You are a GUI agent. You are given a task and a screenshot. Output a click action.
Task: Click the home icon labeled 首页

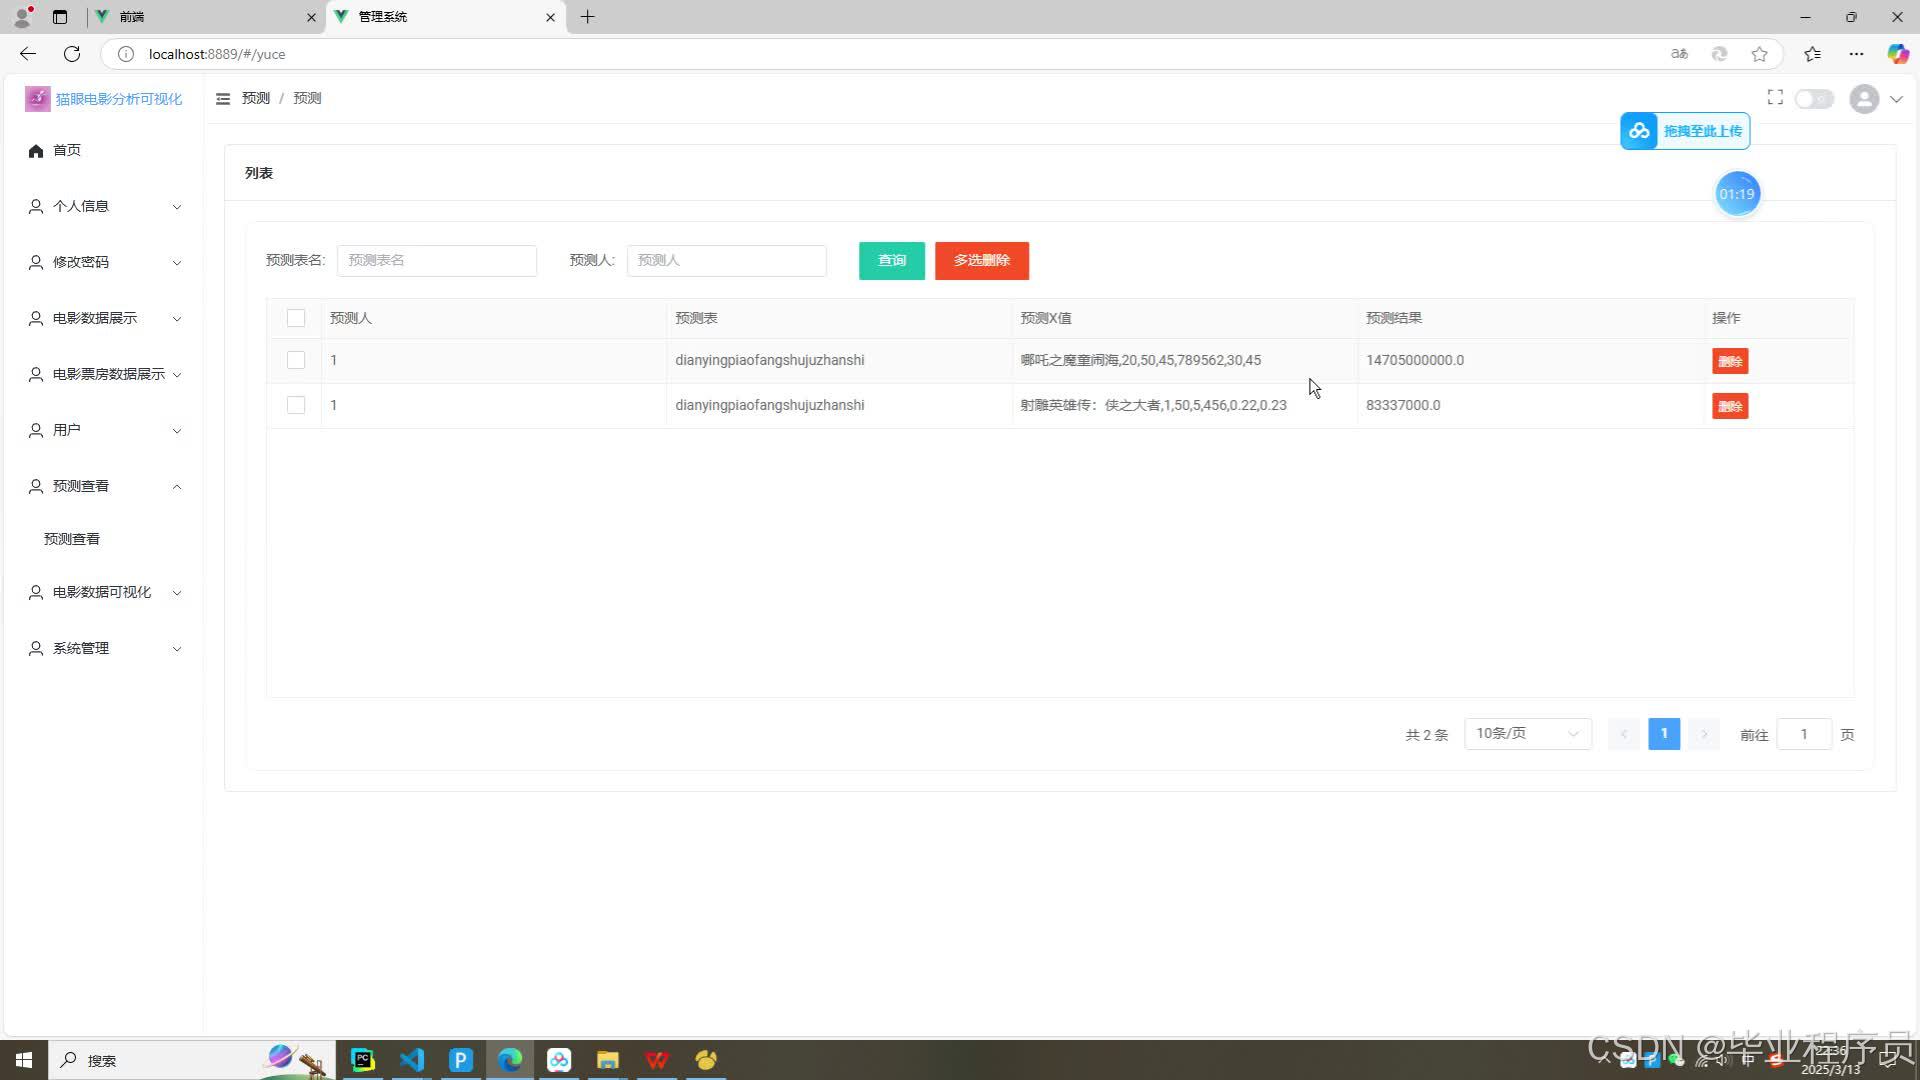[x=36, y=151]
